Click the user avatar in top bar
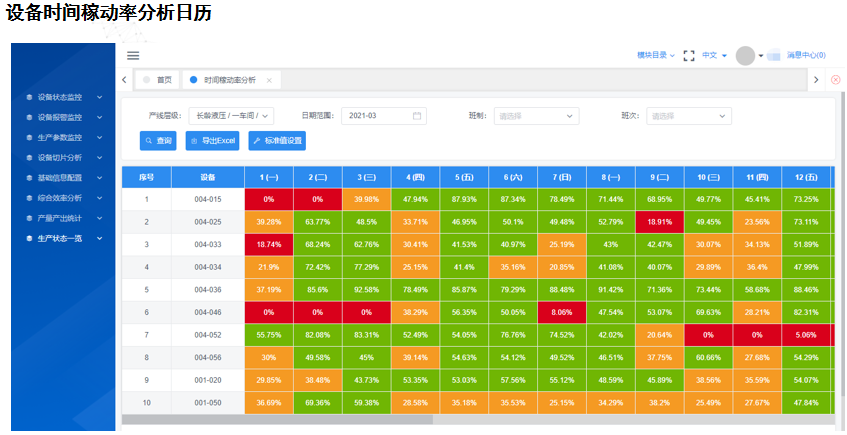 point(745,56)
